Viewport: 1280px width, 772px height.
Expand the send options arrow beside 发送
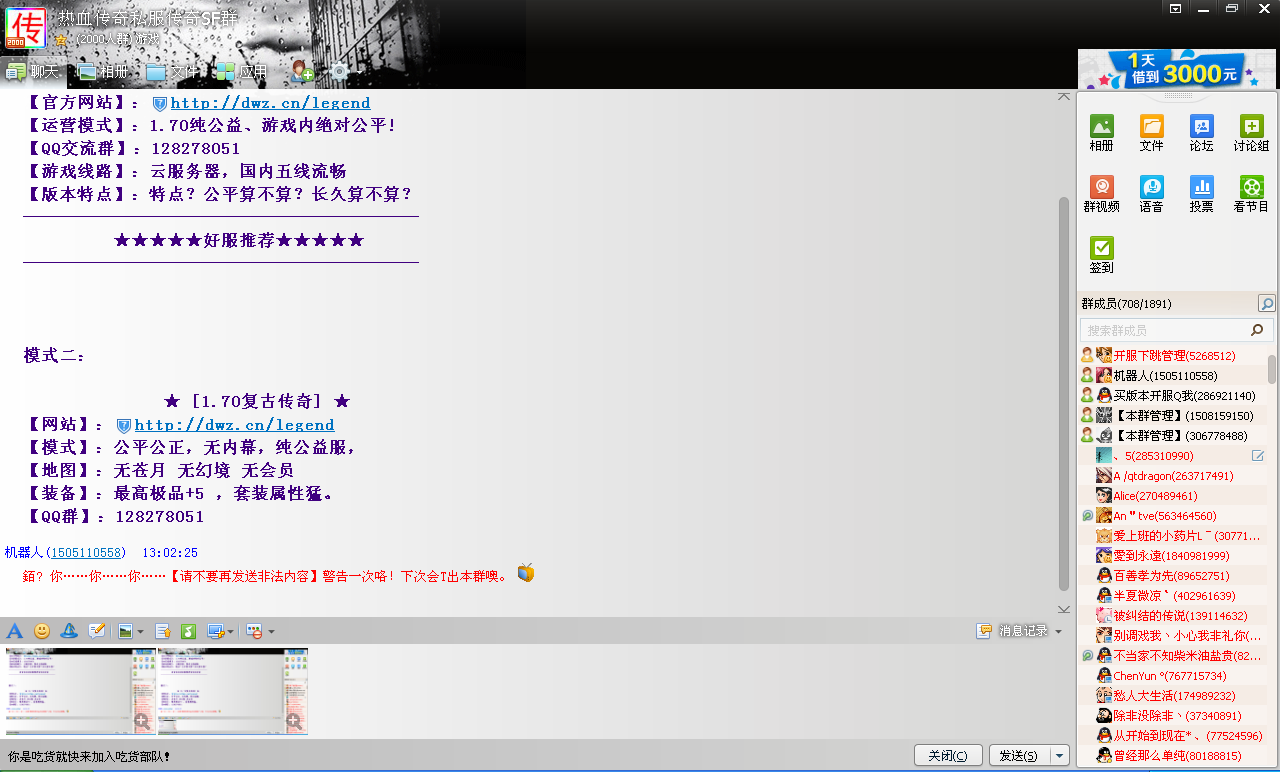coord(1059,756)
